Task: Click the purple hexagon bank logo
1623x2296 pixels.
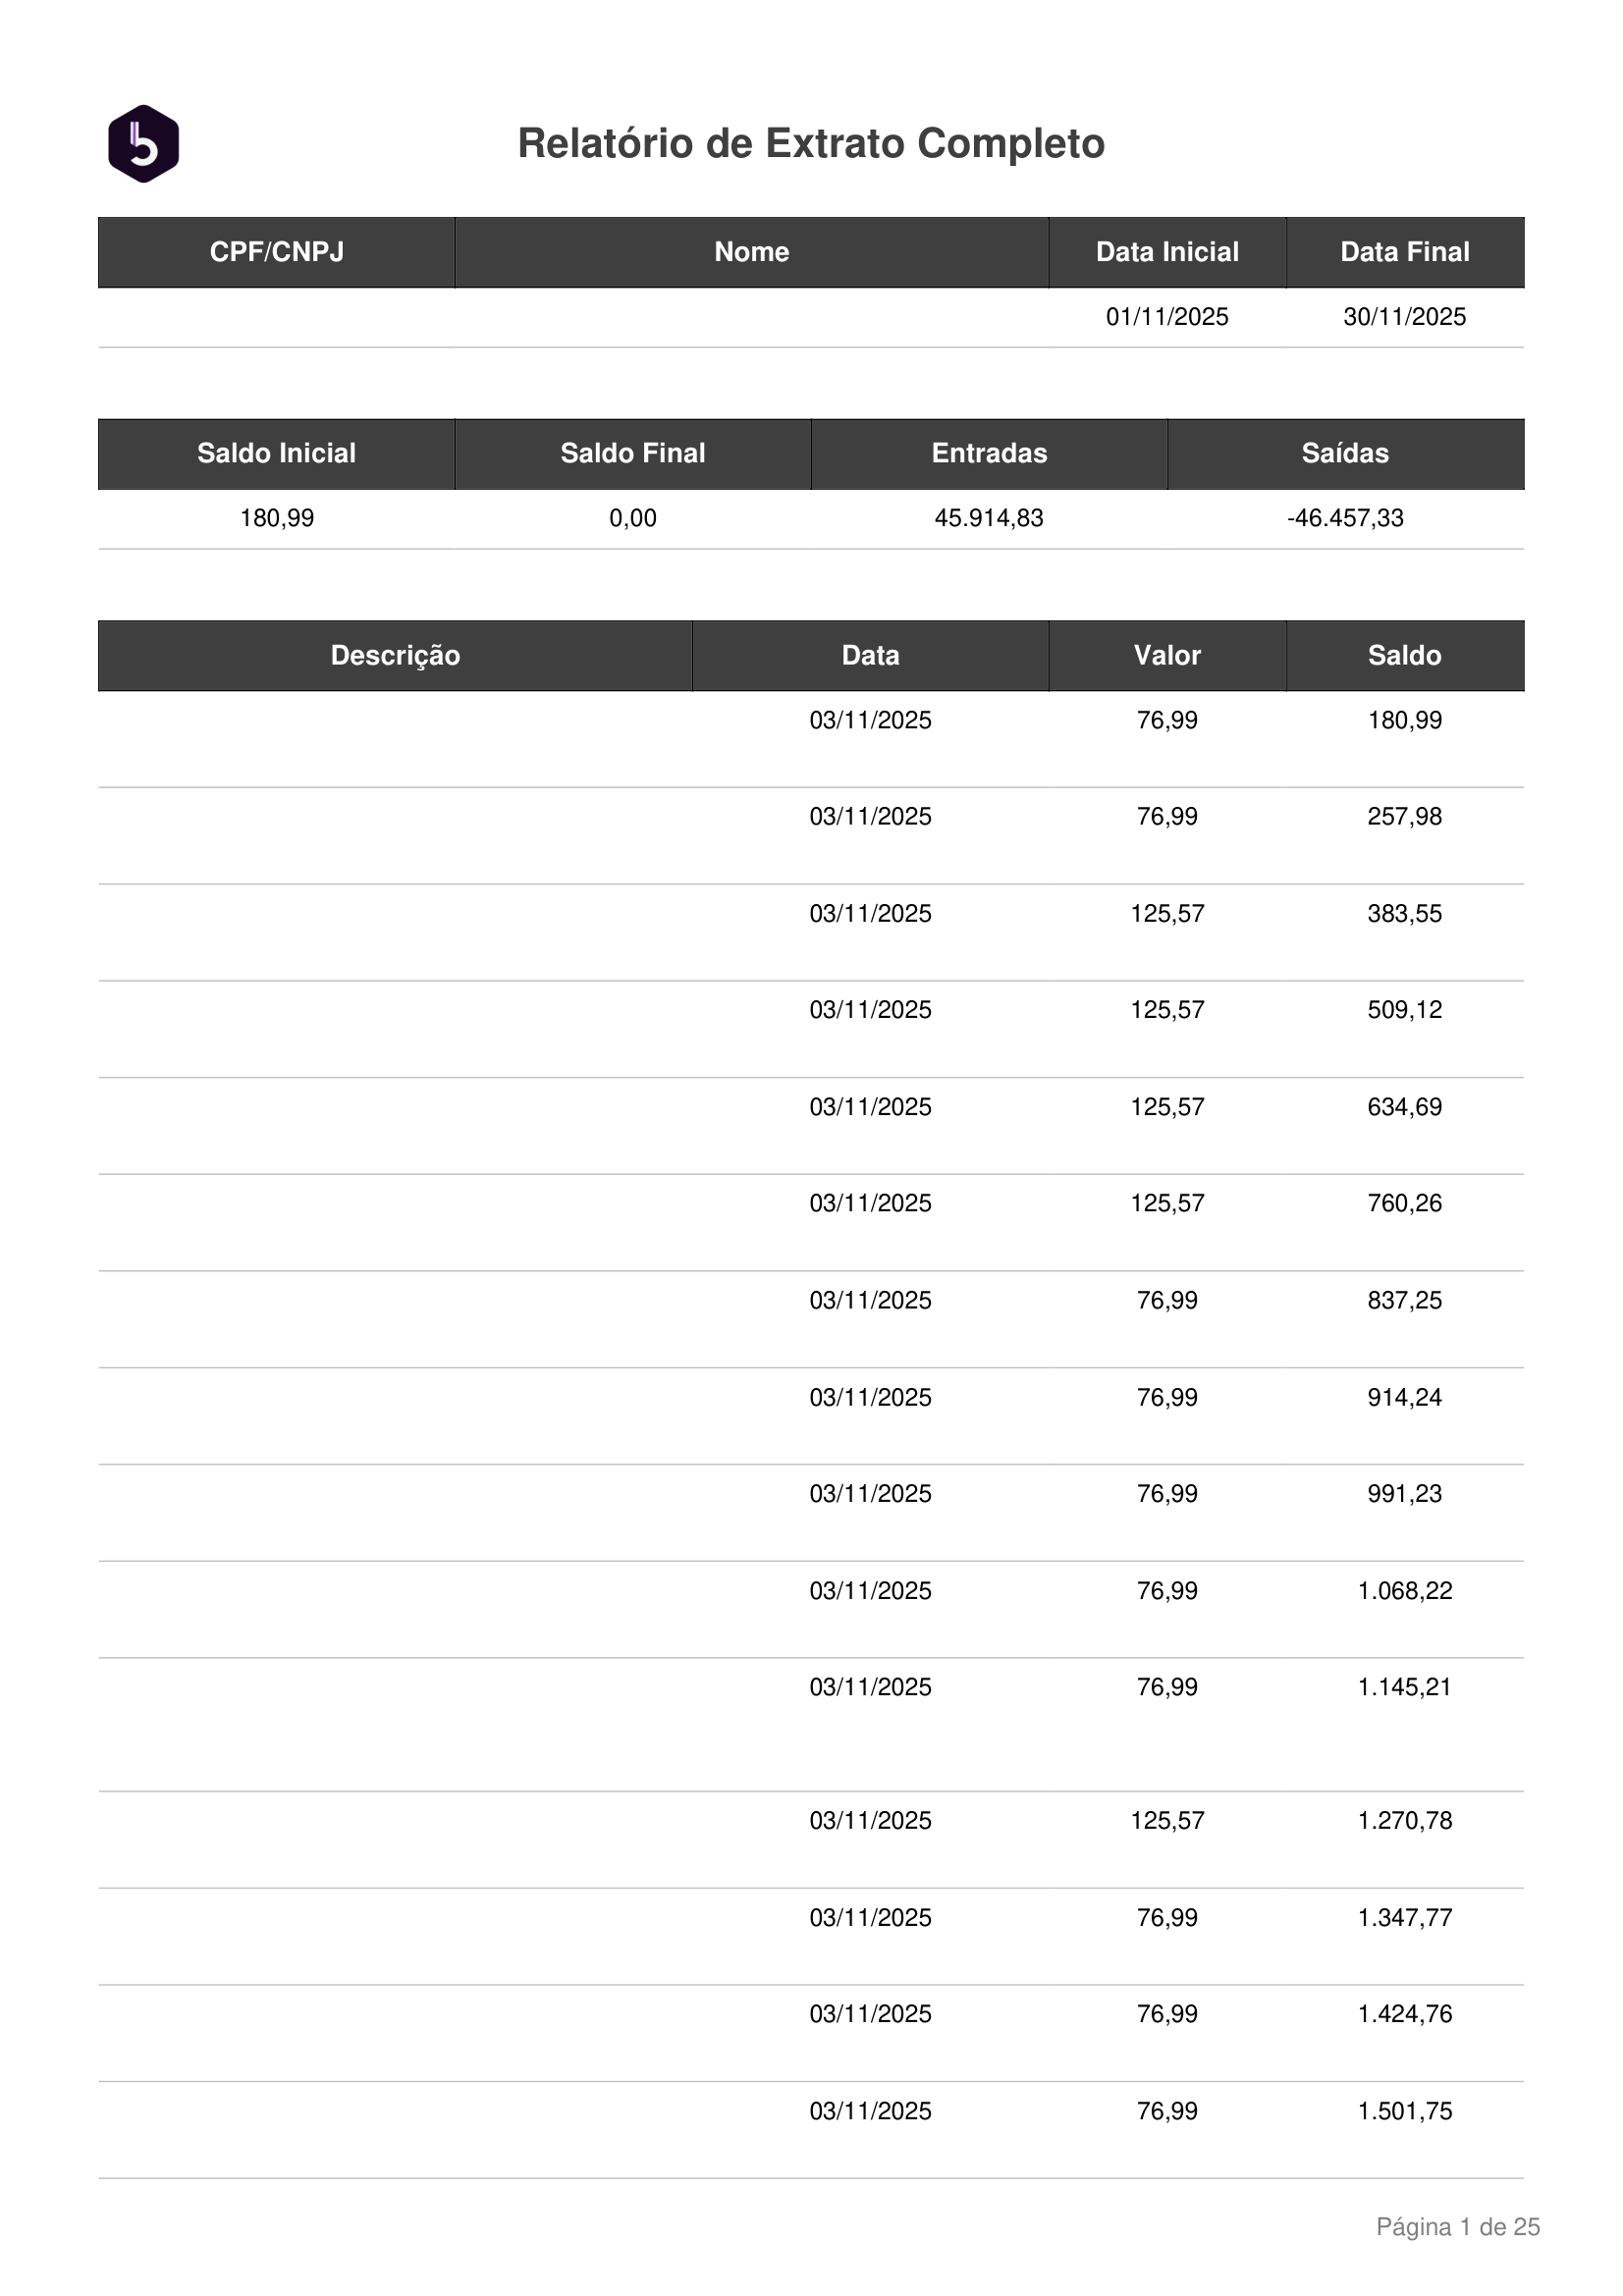Action: (143, 144)
